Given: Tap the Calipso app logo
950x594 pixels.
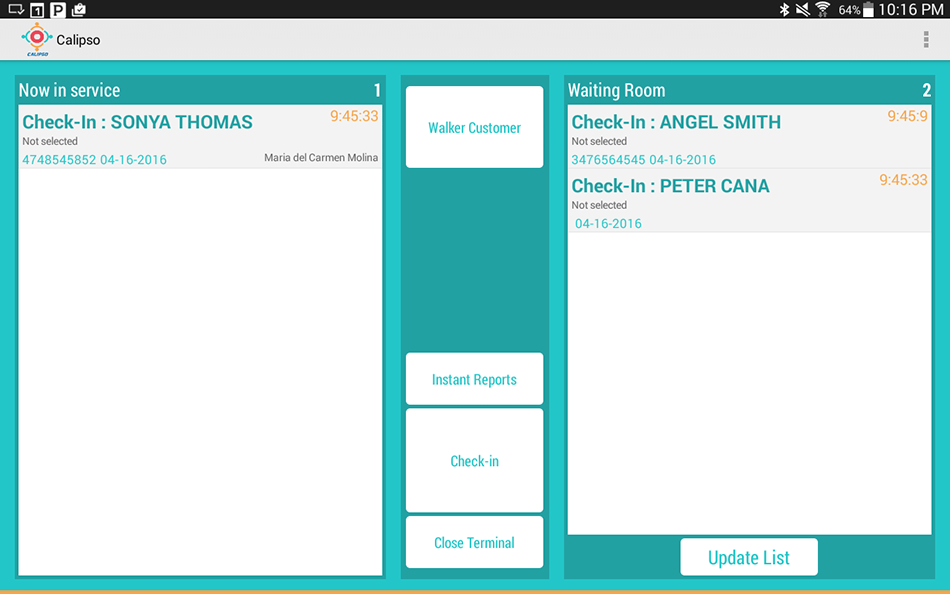Looking at the screenshot, I should pos(37,40).
